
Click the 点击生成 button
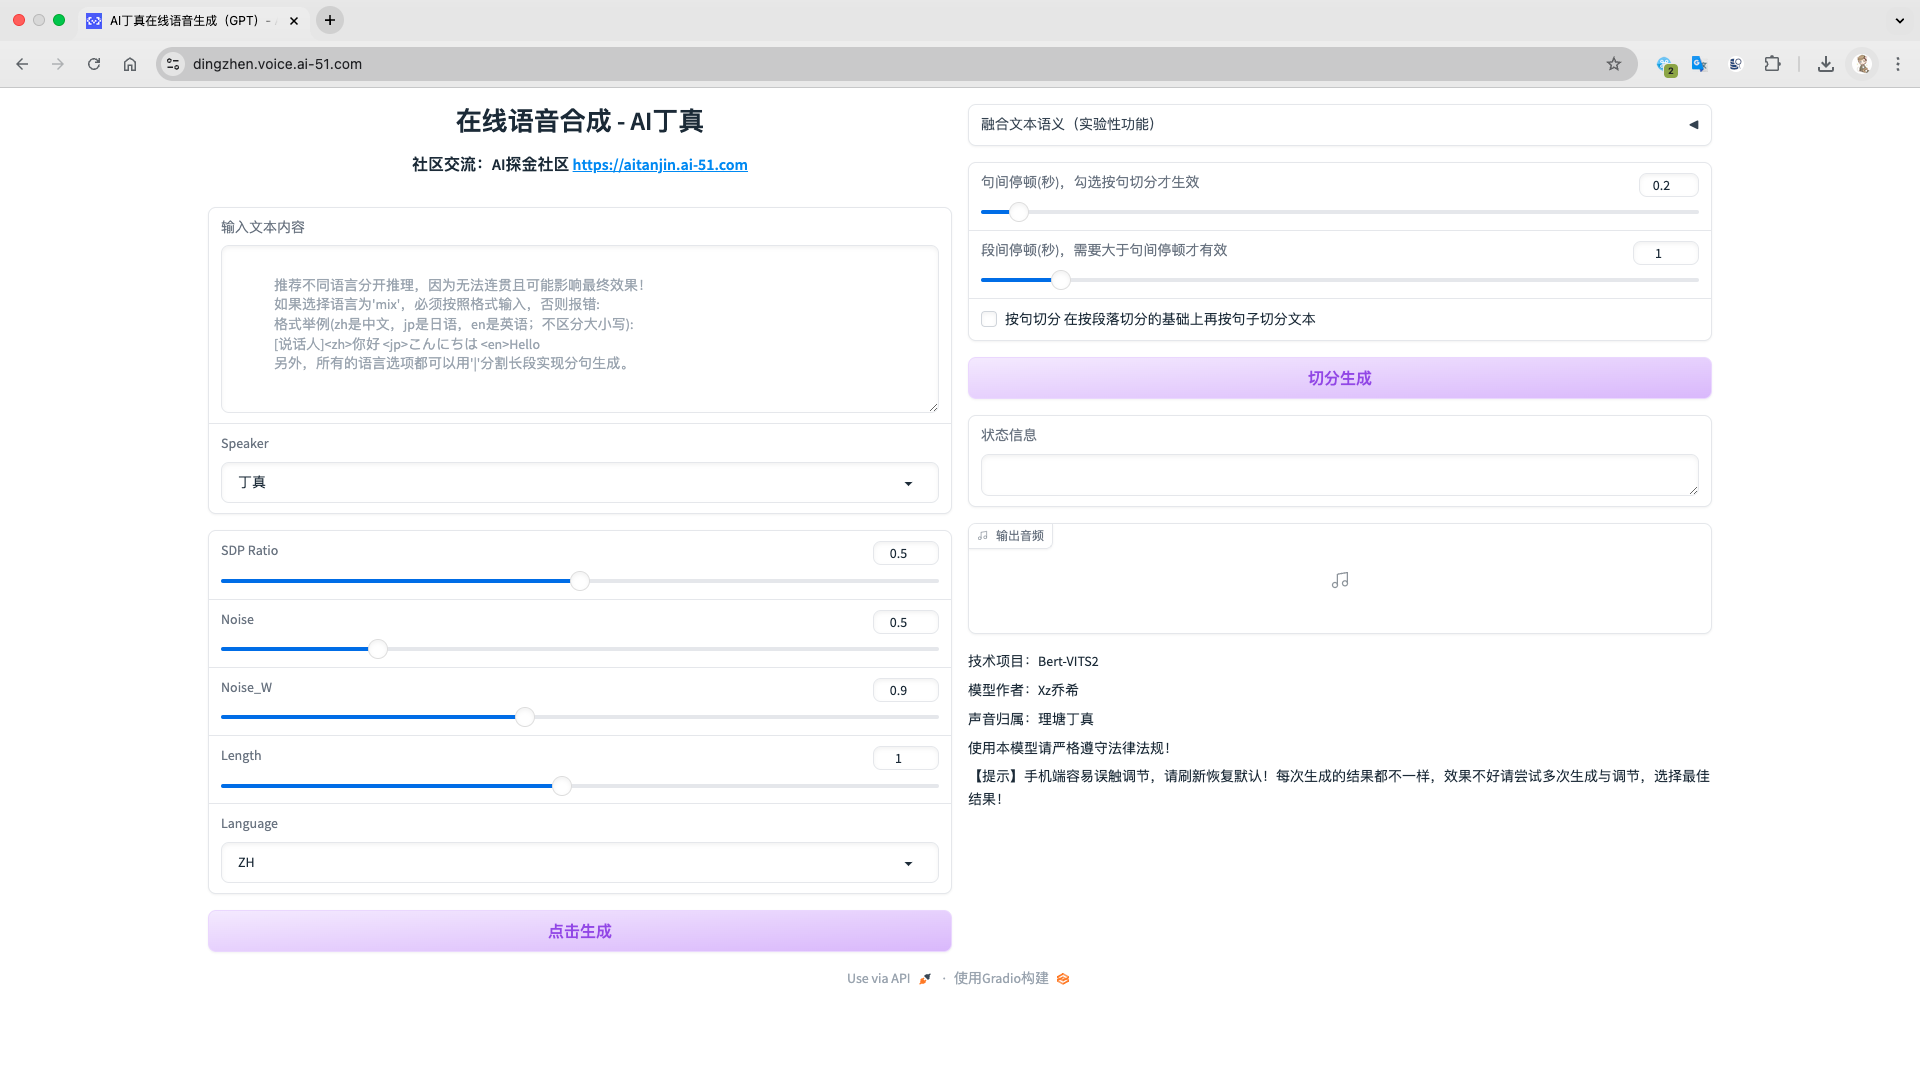point(579,931)
